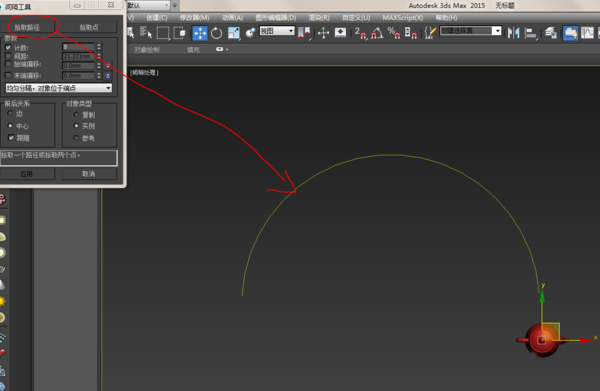Select the Move tool in toolbar
Viewport: 600px width, 391px height.
[200, 33]
